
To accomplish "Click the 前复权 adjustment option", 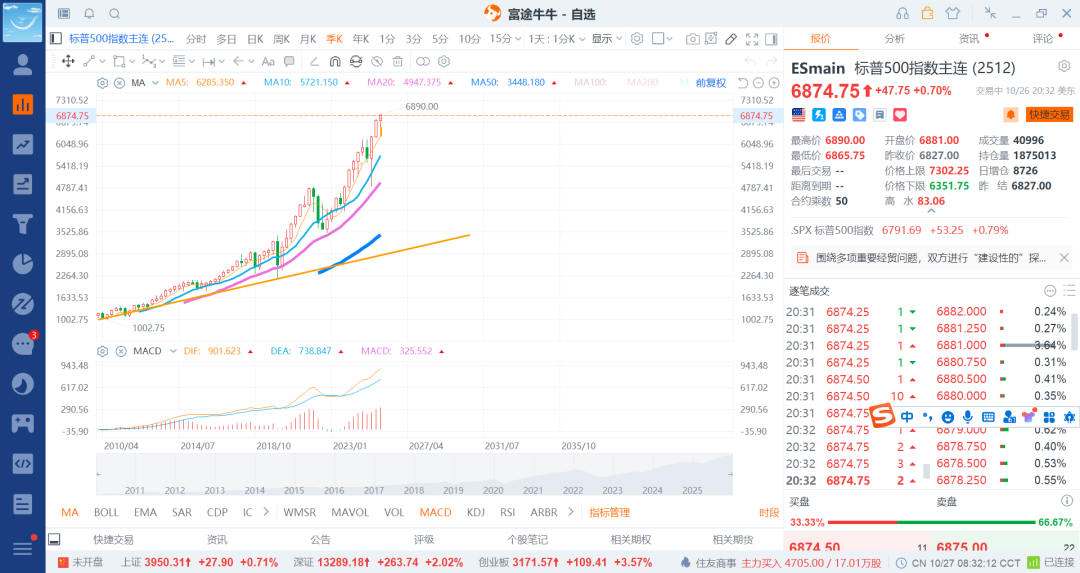I will click(711, 83).
